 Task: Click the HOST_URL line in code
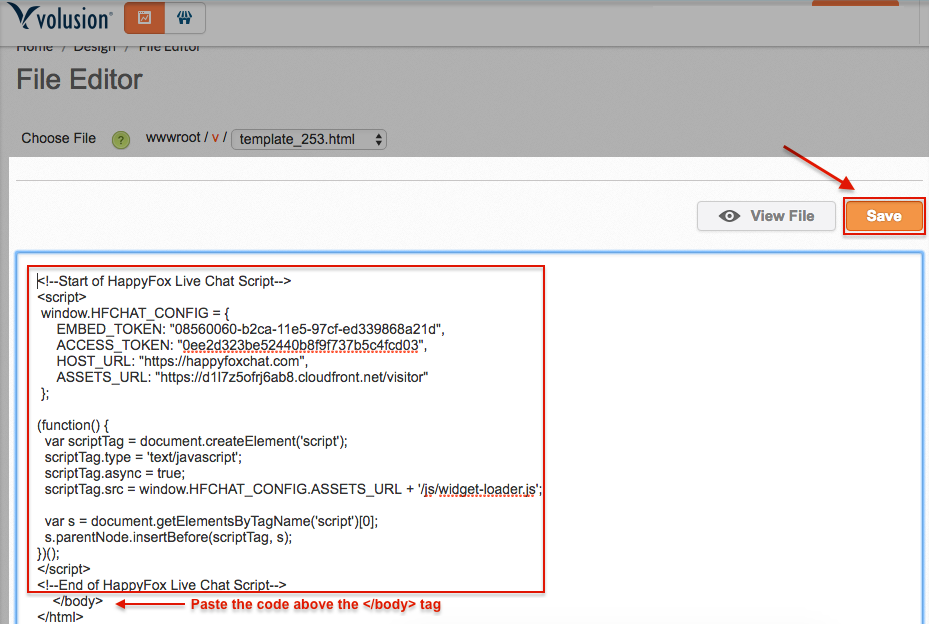[x=182, y=361]
